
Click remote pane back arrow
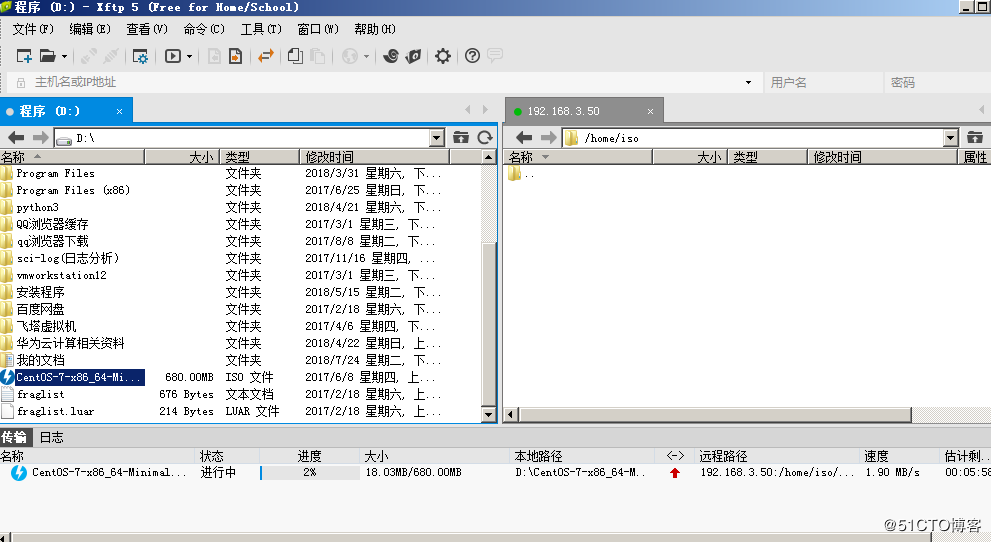point(524,137)
